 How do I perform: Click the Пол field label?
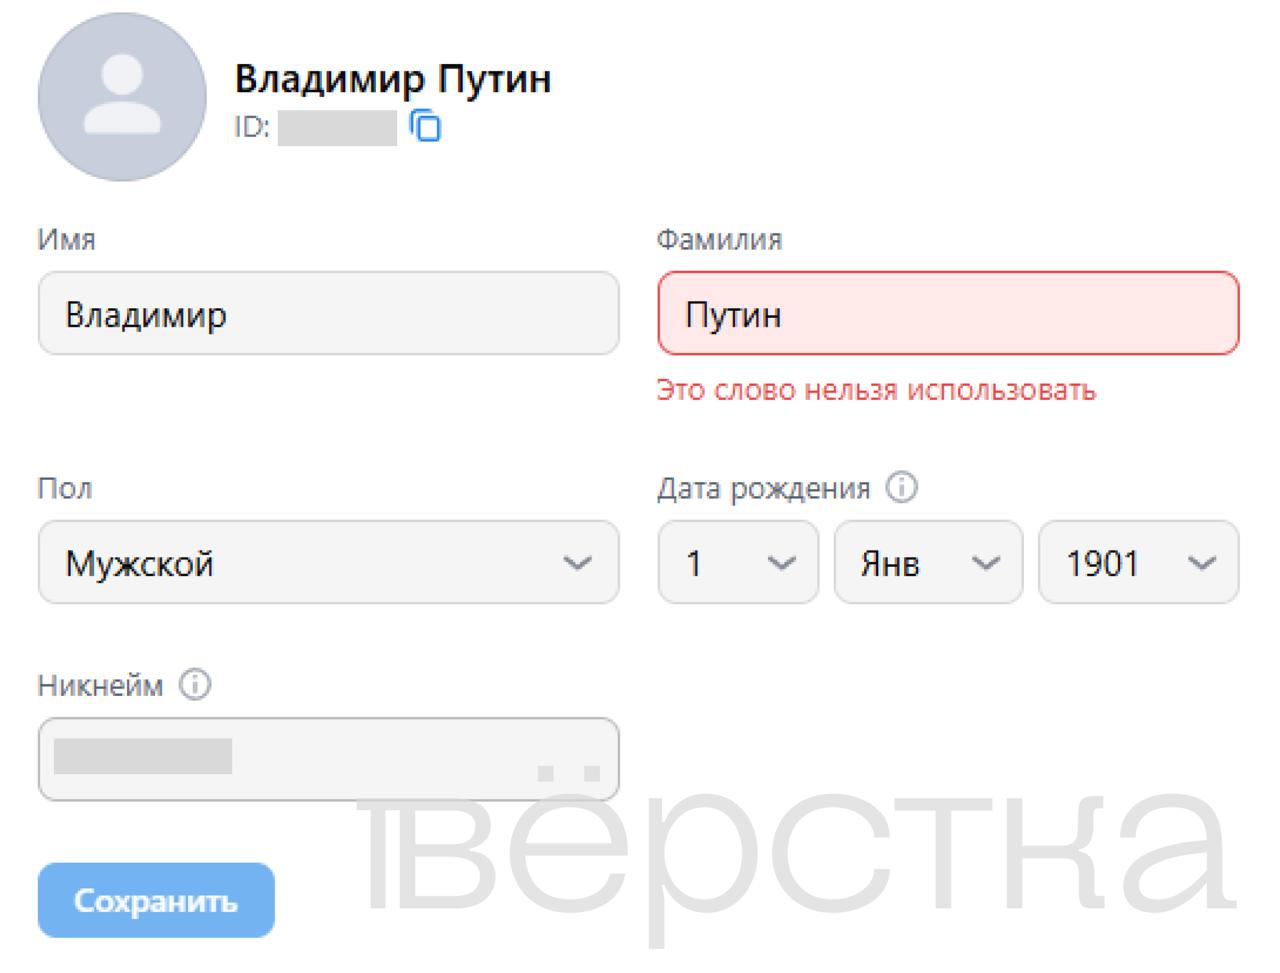pos(64,488)
